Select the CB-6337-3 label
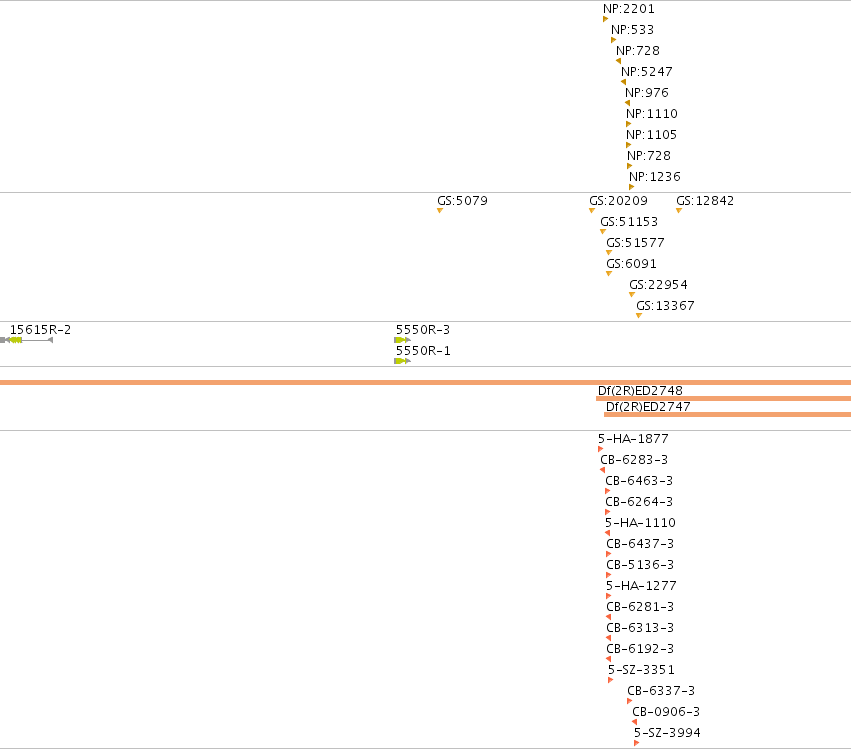 [661, 691]
